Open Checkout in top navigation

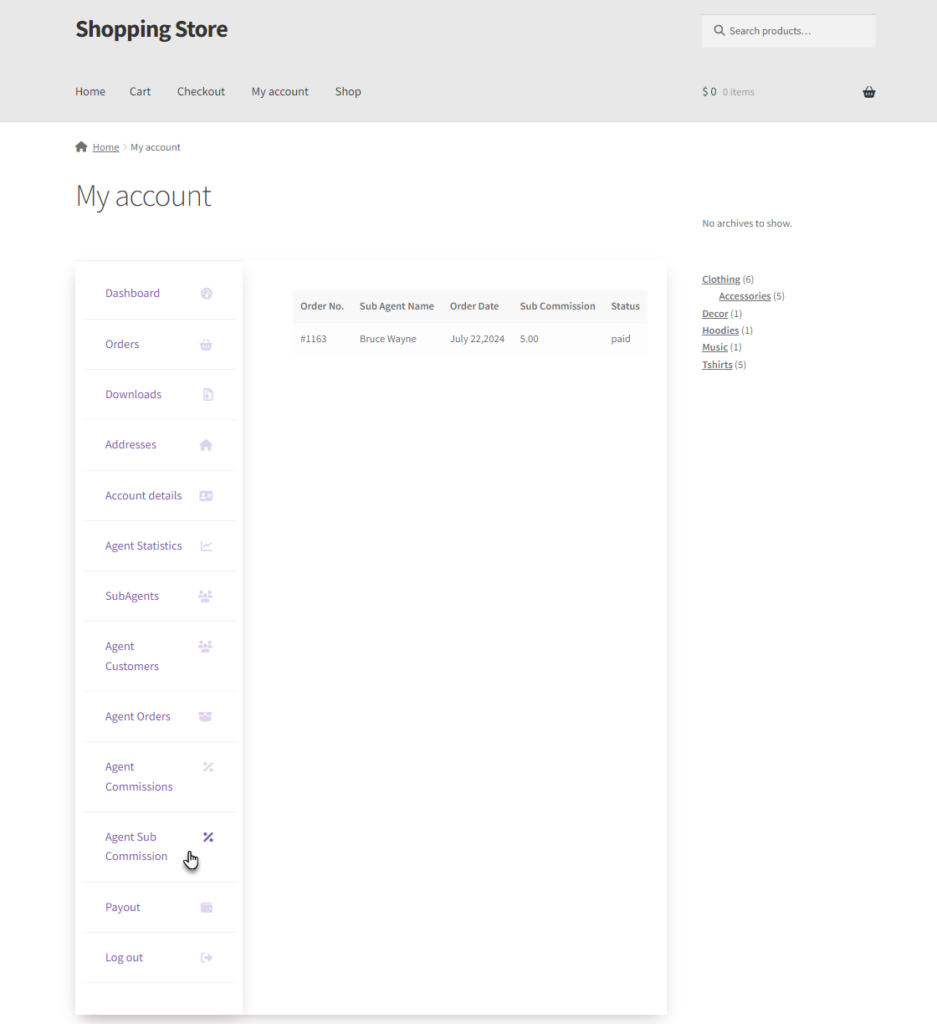pos(200,91)
